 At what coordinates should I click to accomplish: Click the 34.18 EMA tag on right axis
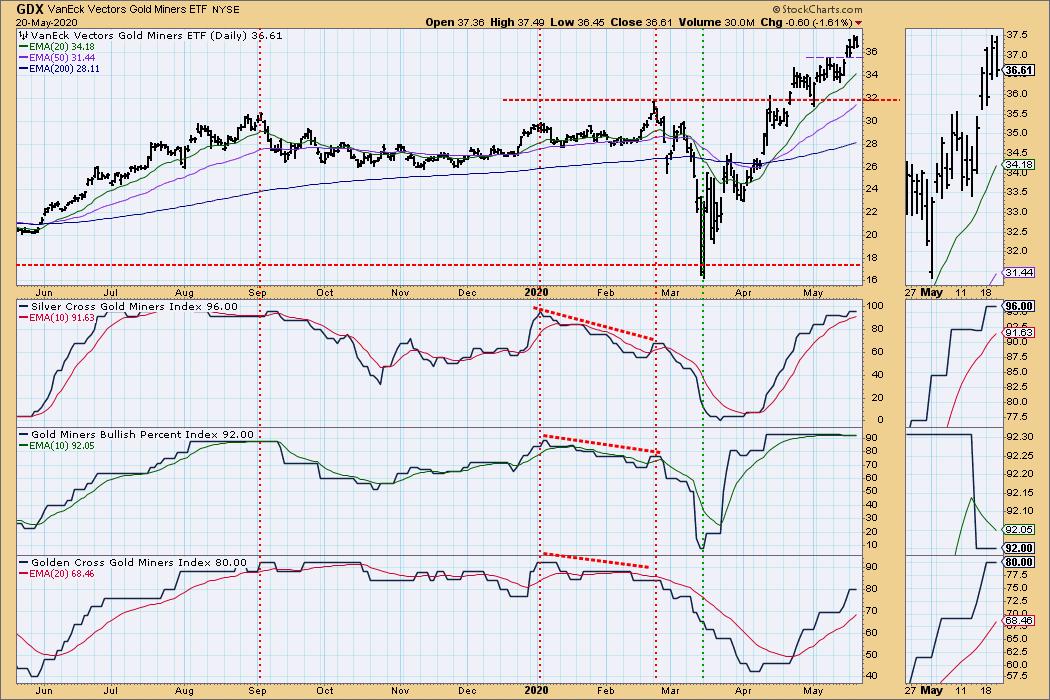[1019, 164]
